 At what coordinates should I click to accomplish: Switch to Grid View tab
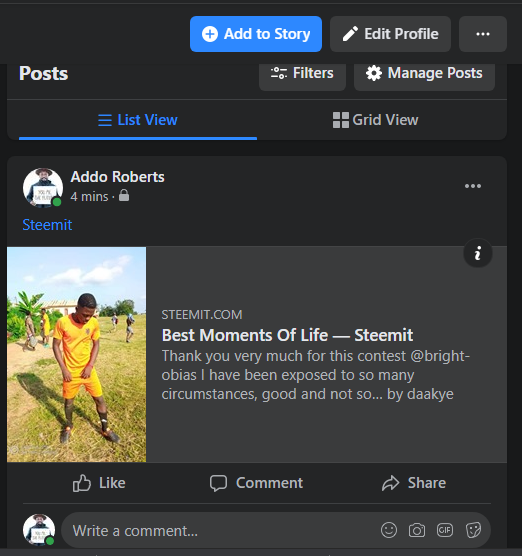click(x=376, y=120)
